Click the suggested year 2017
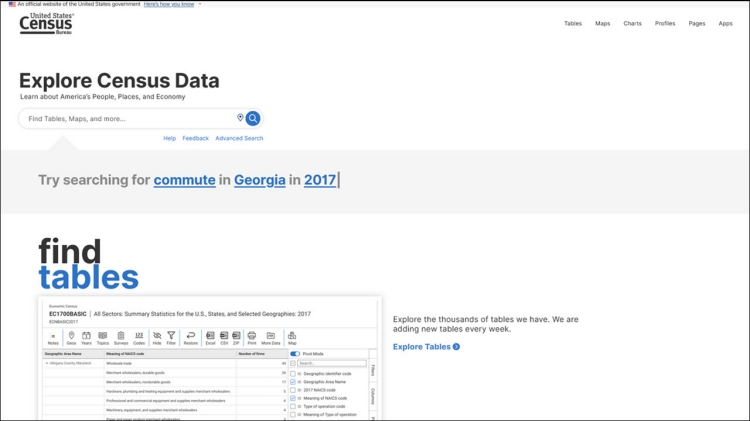Screen dimensions: 750x421 click(x=320, y=180)
